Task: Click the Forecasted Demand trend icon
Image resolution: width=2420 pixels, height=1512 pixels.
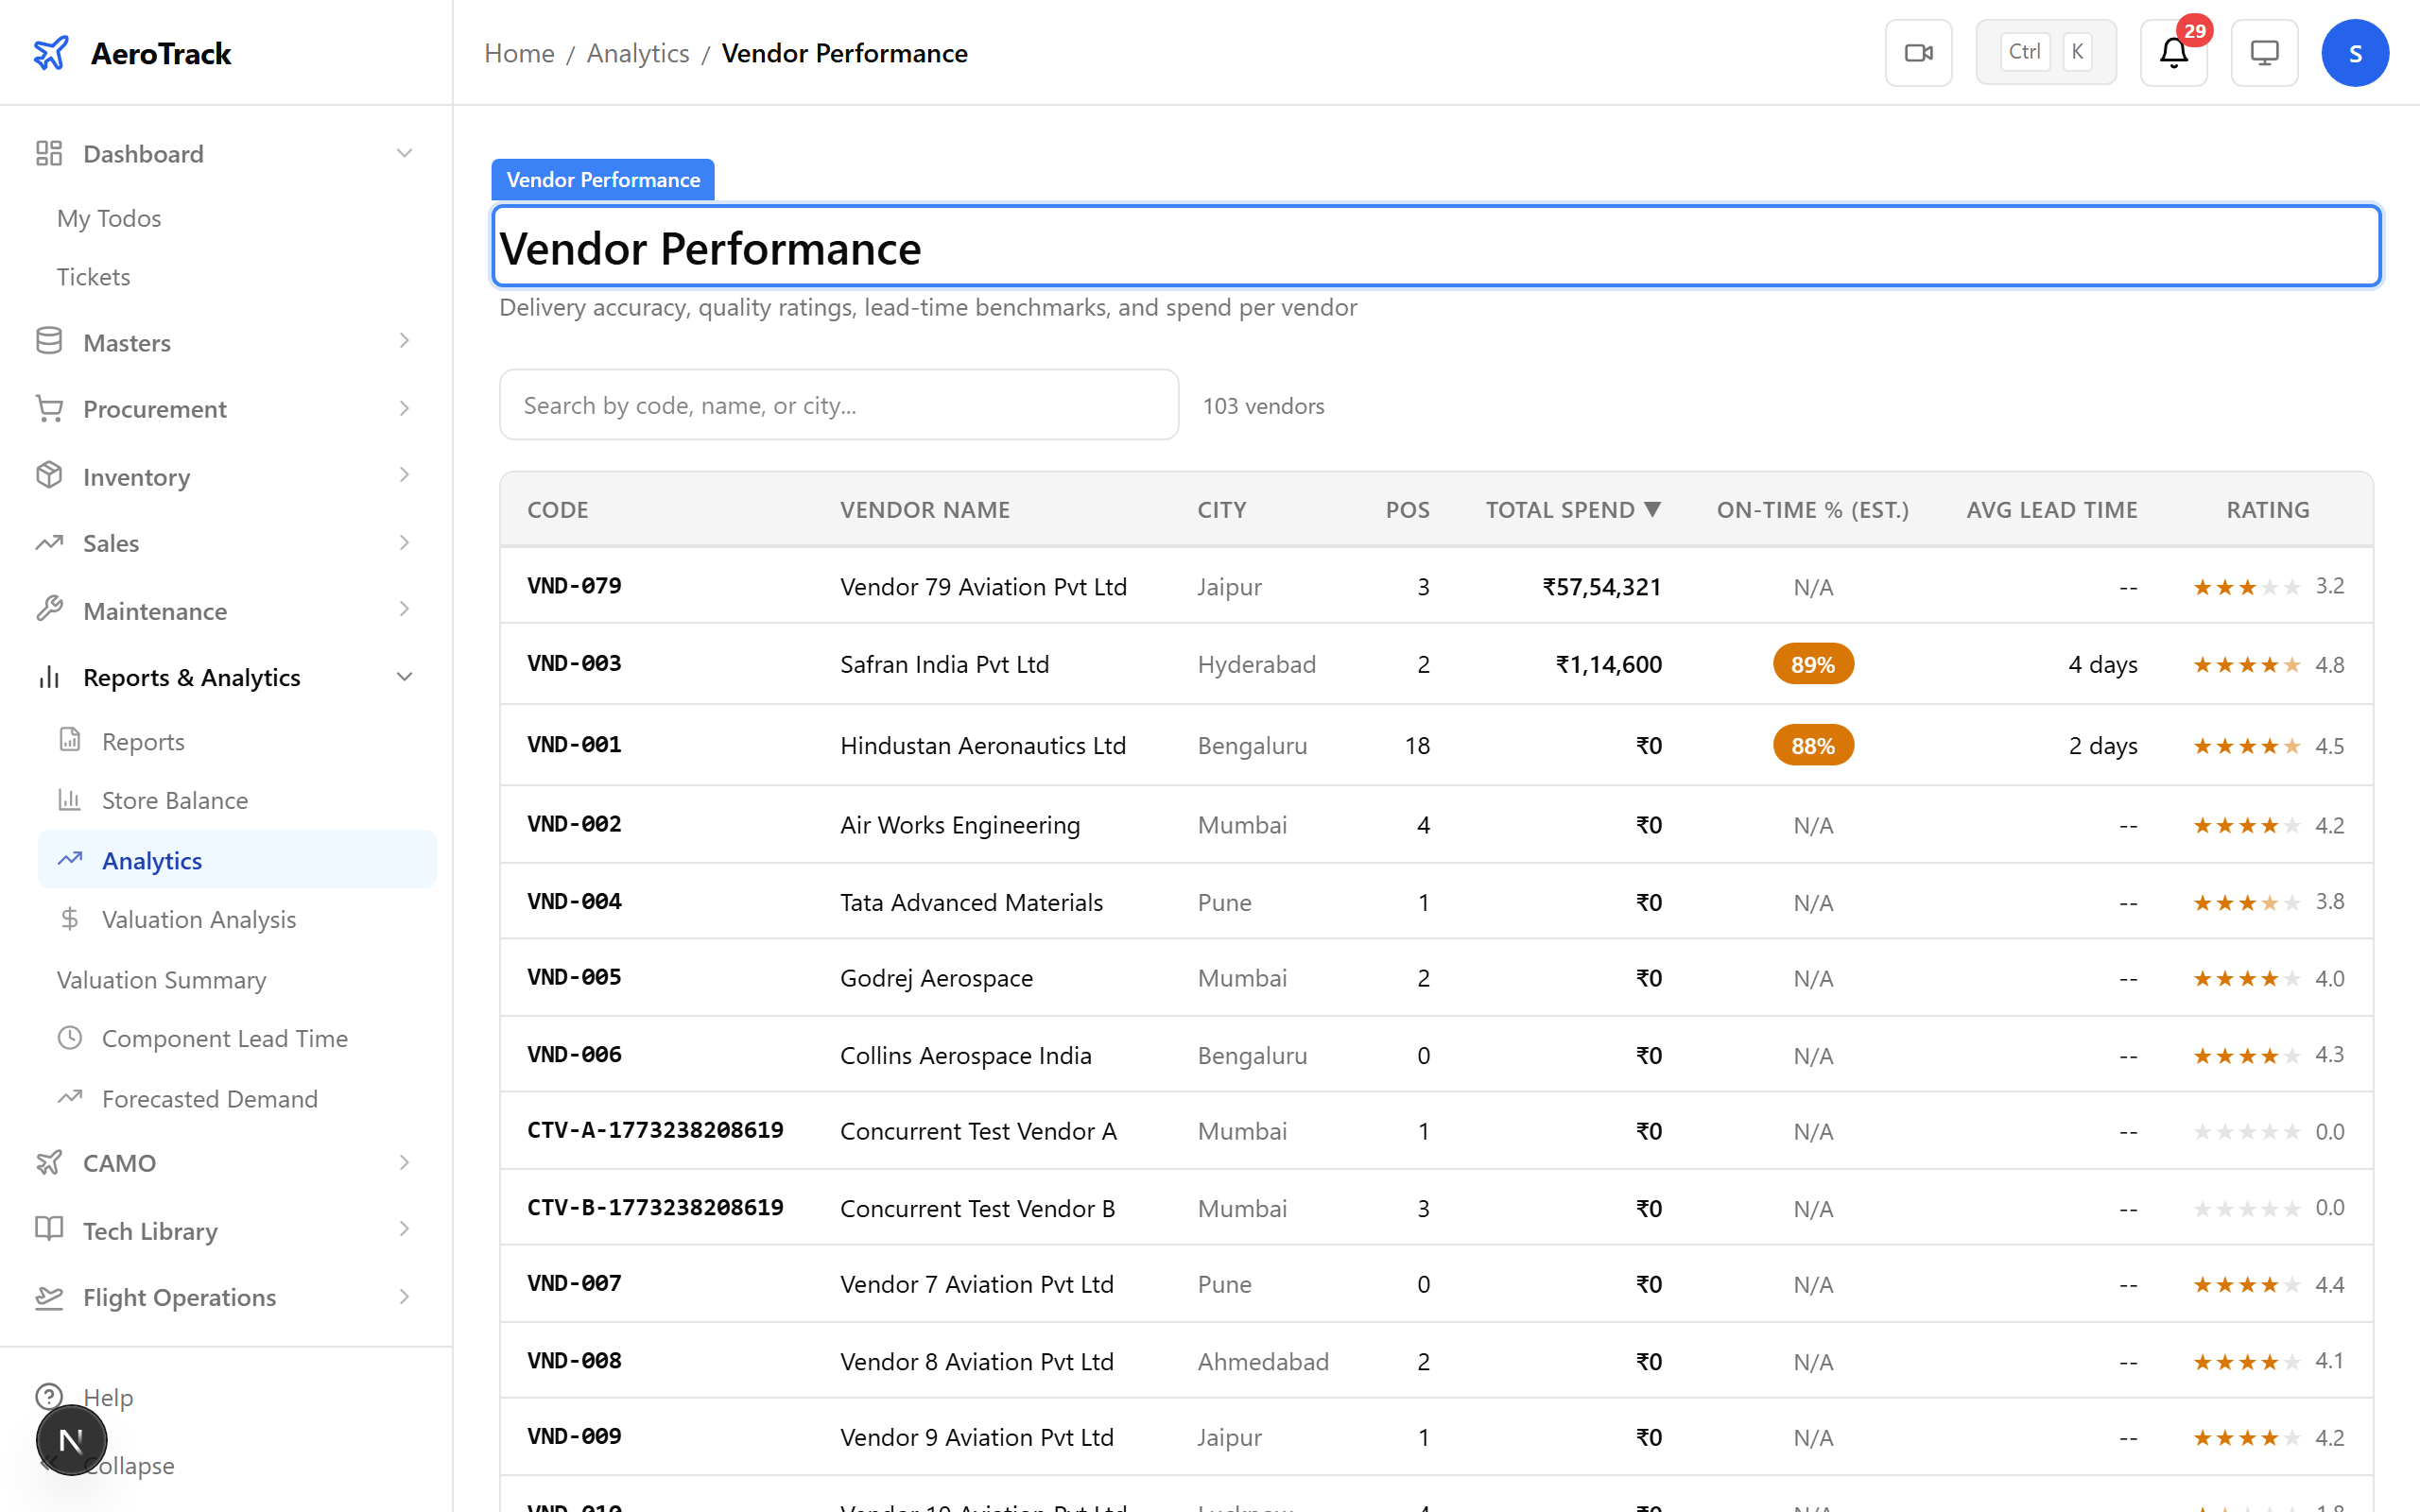Action: pyautogui.click(x=69, y=1097)
